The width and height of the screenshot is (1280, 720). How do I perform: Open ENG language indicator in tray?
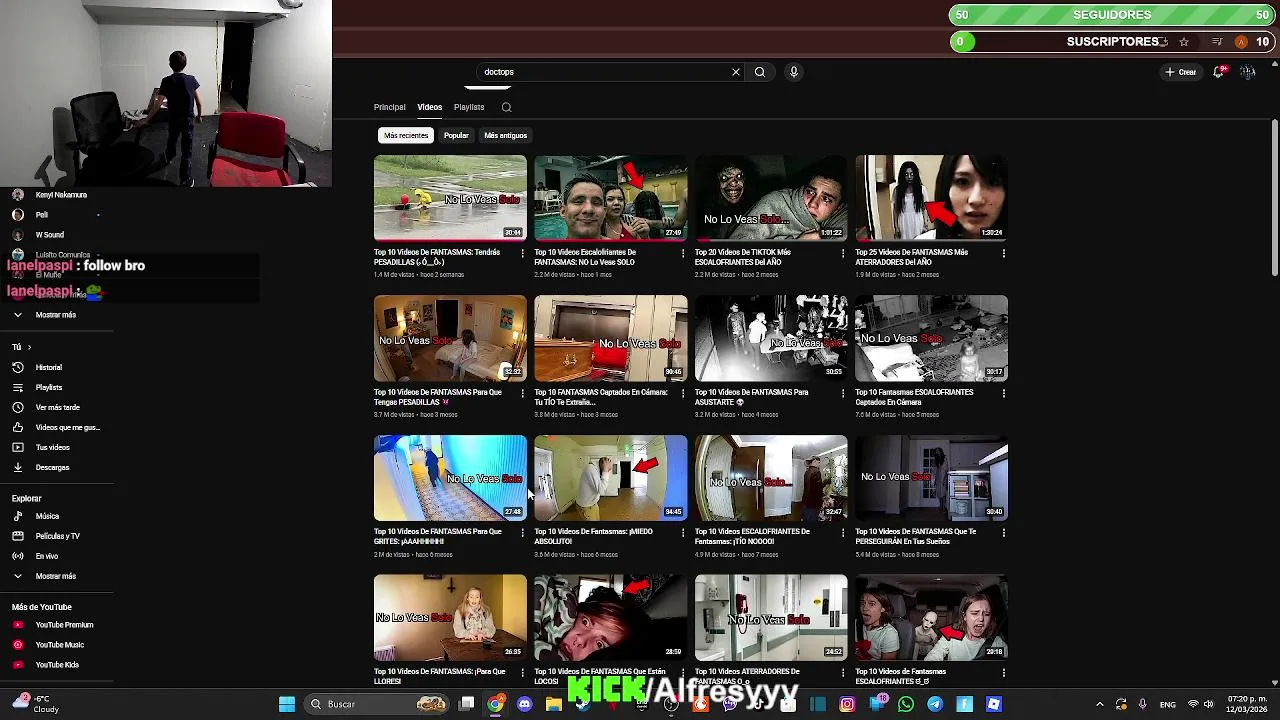click(x=1168, y=704)
